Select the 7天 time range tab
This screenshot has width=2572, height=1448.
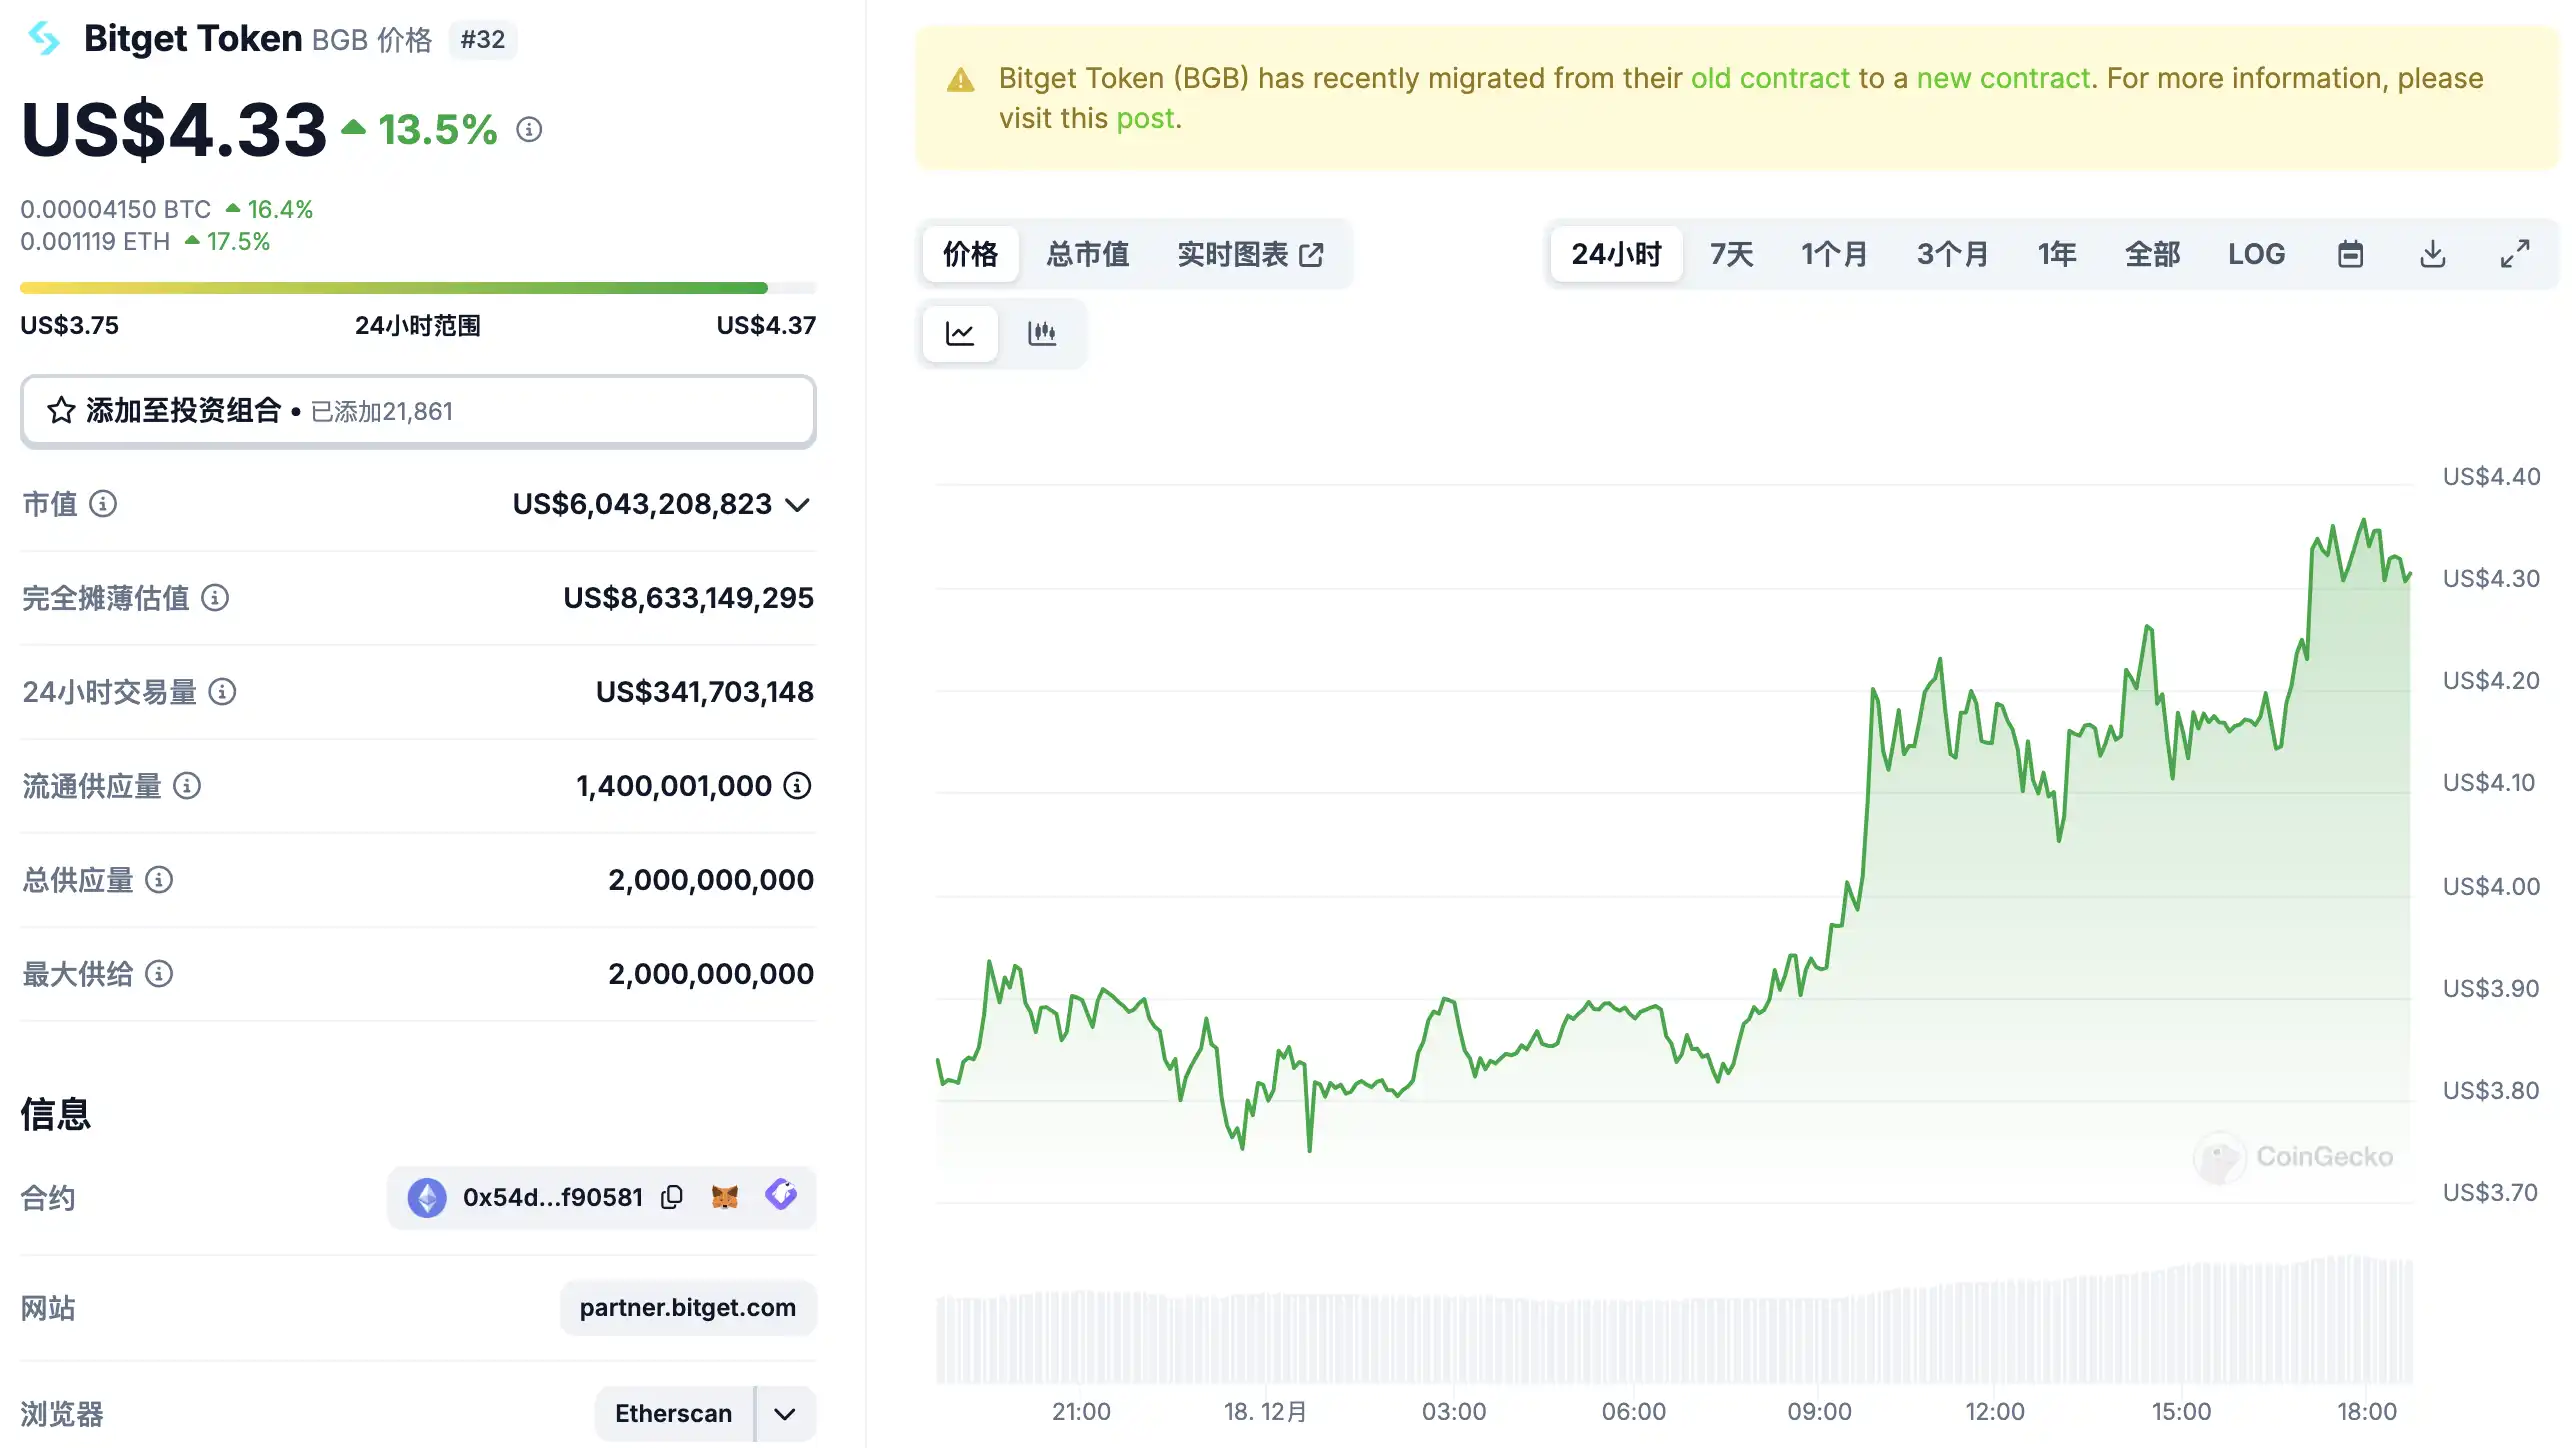1731,254
